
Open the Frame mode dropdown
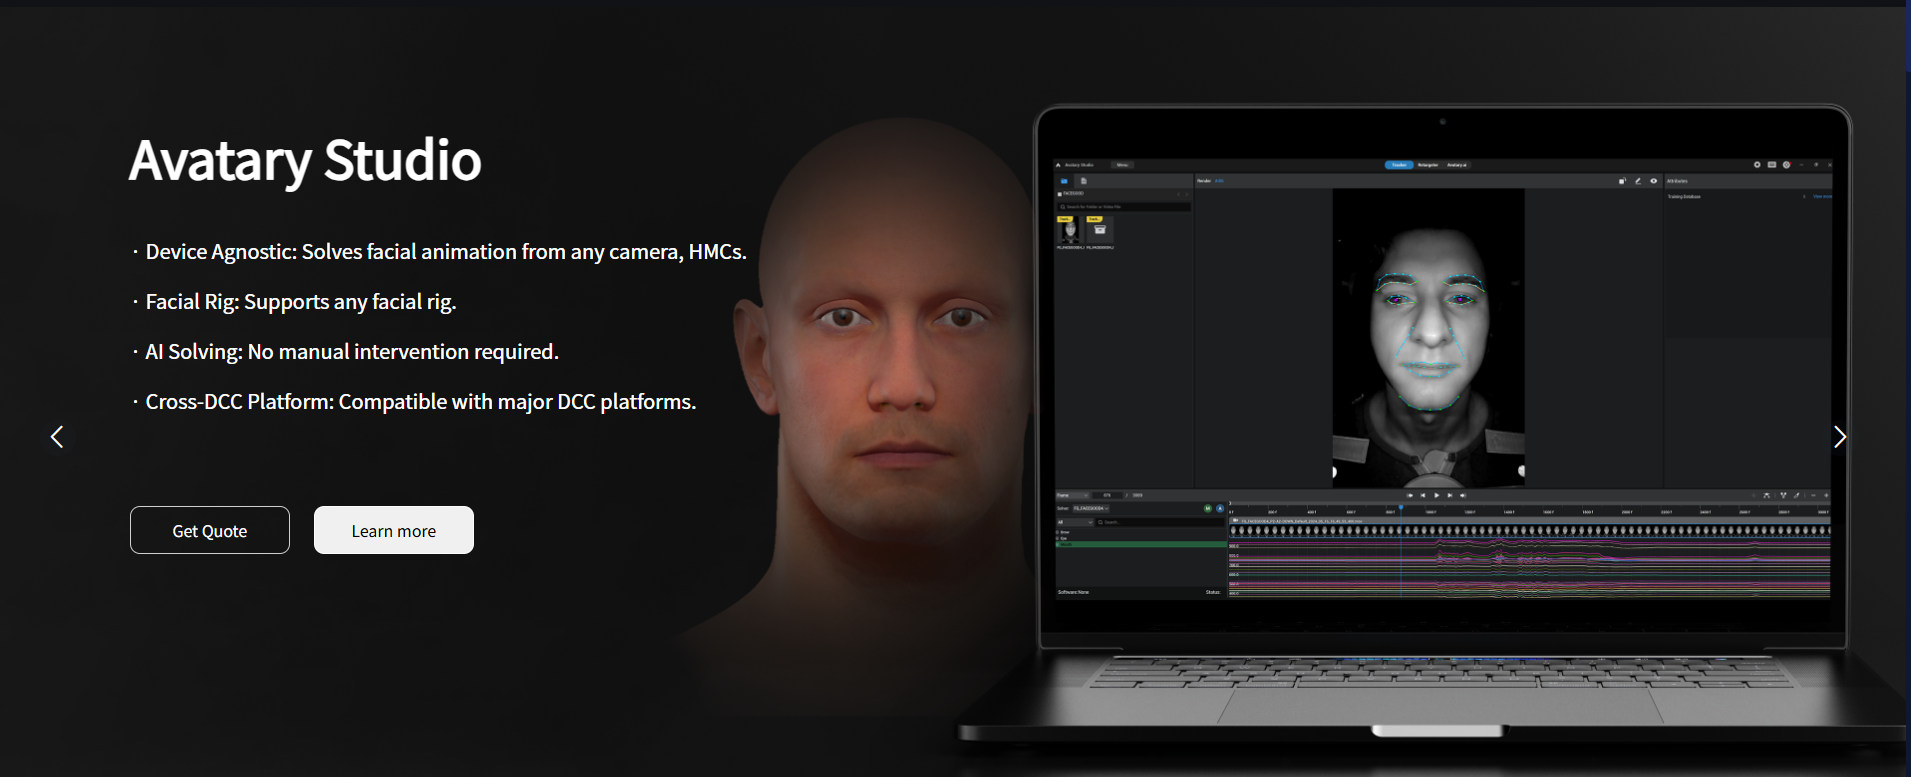1073,495
